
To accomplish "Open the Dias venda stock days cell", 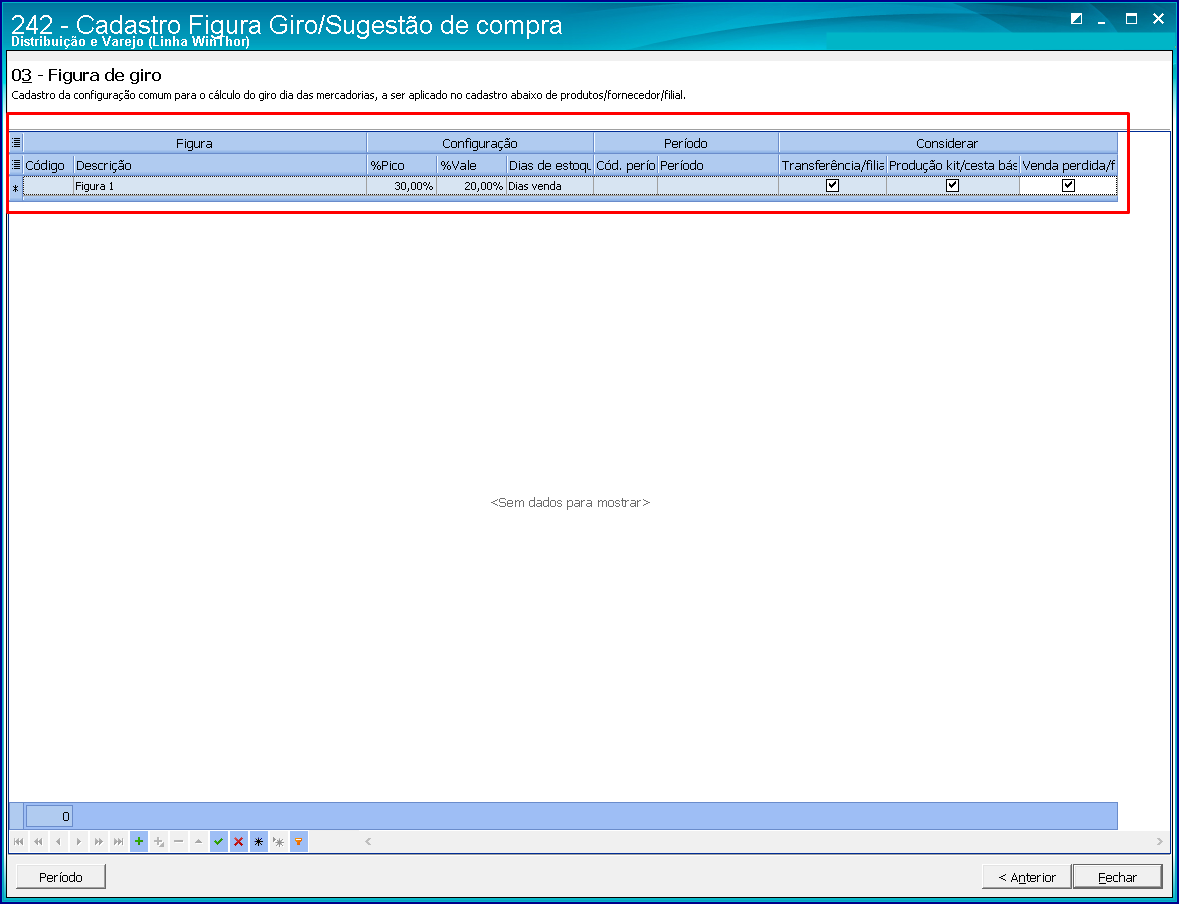I will 550,186.
